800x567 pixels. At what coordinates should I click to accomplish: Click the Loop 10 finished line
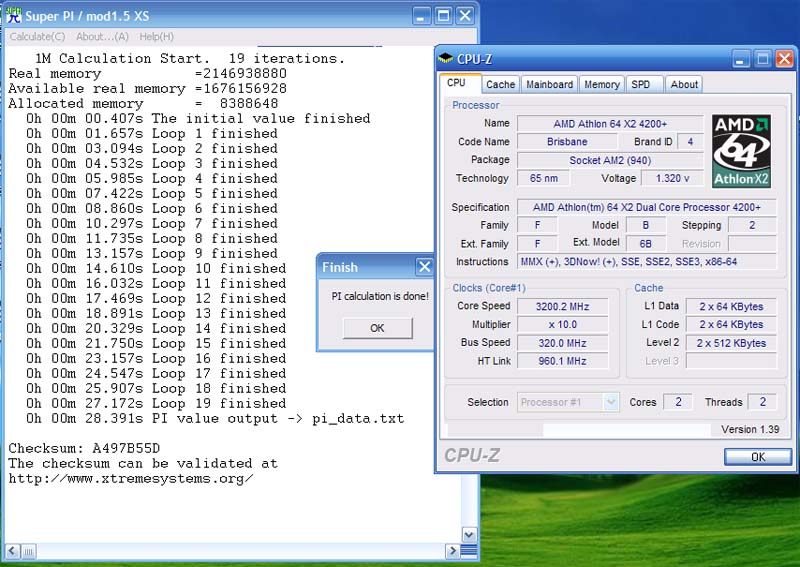pyautogui.click(x=156, y=268)
